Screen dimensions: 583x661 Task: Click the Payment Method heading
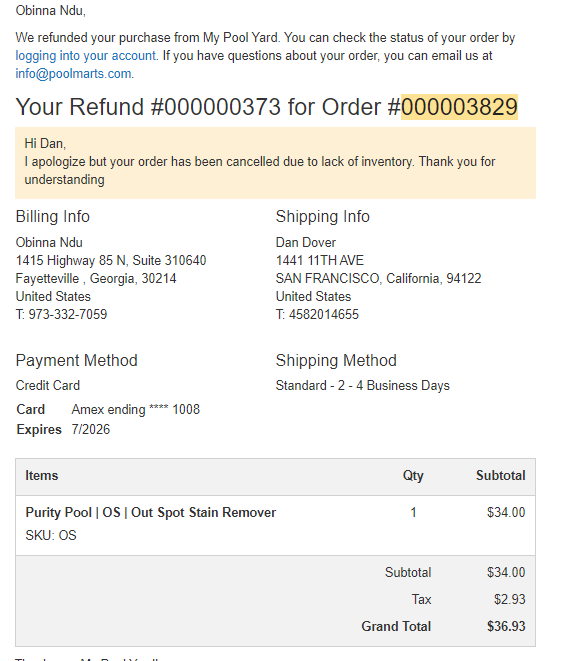click(76, 360)
